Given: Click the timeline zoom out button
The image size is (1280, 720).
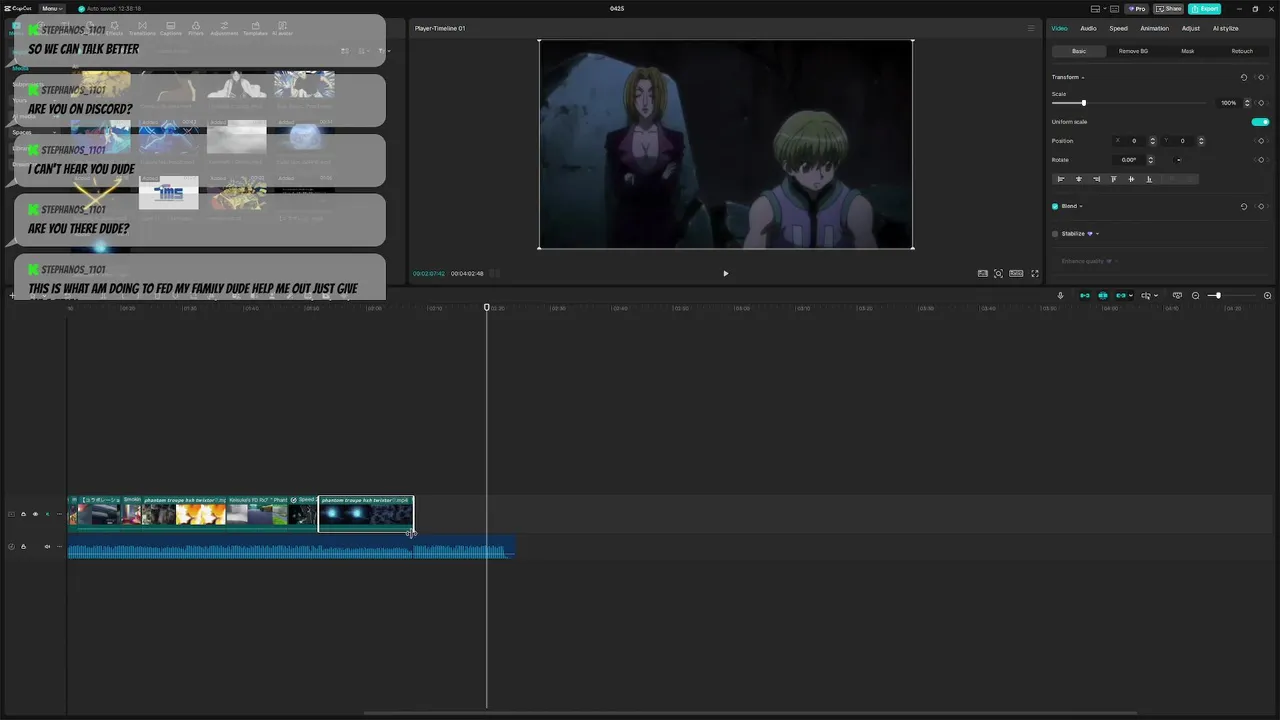Looking at the screenshot, I should click(1195, 296).
